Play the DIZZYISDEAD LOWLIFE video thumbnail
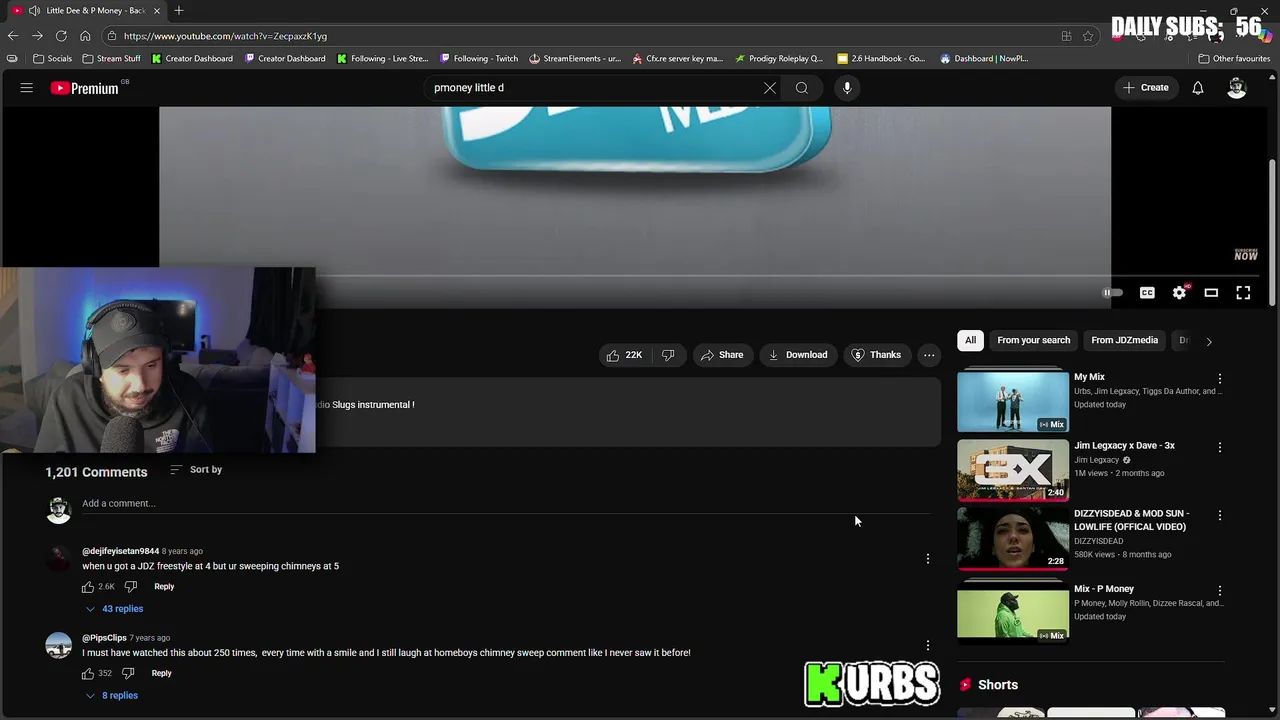Screen dimensions: 1280x720 coord(1013,537)
